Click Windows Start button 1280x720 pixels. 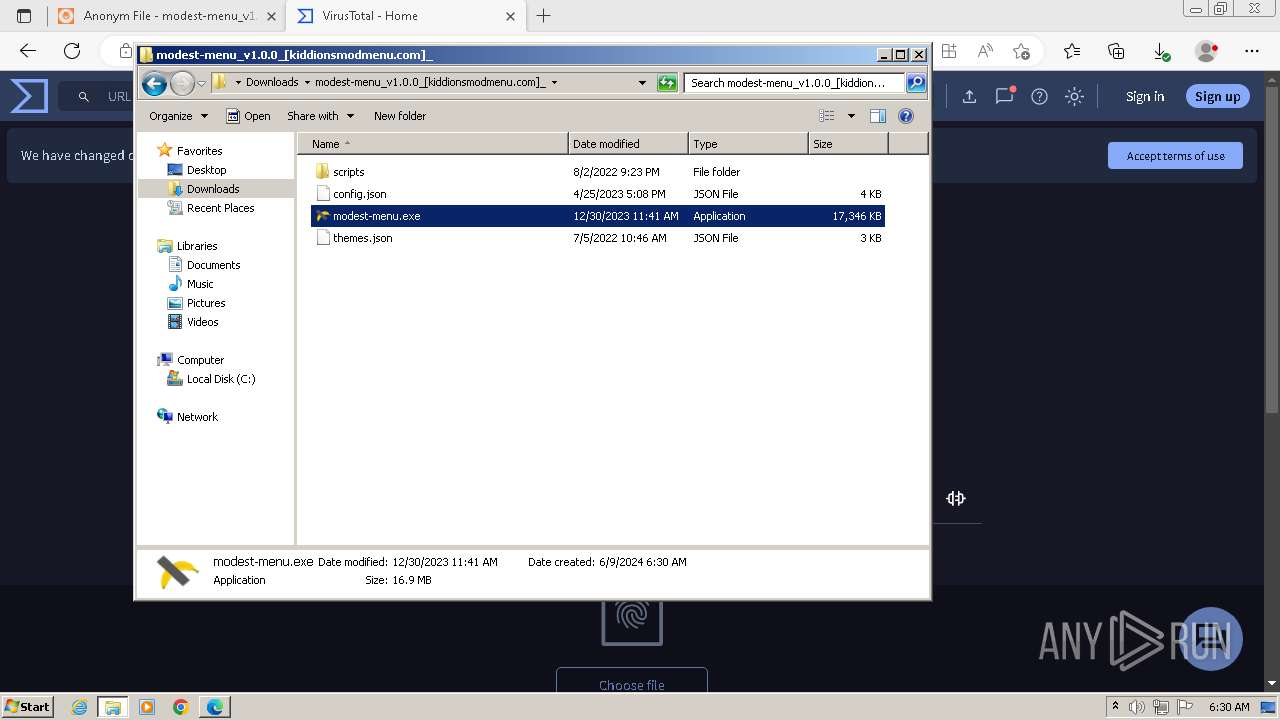pyautogui.click(x=27, y=706)
